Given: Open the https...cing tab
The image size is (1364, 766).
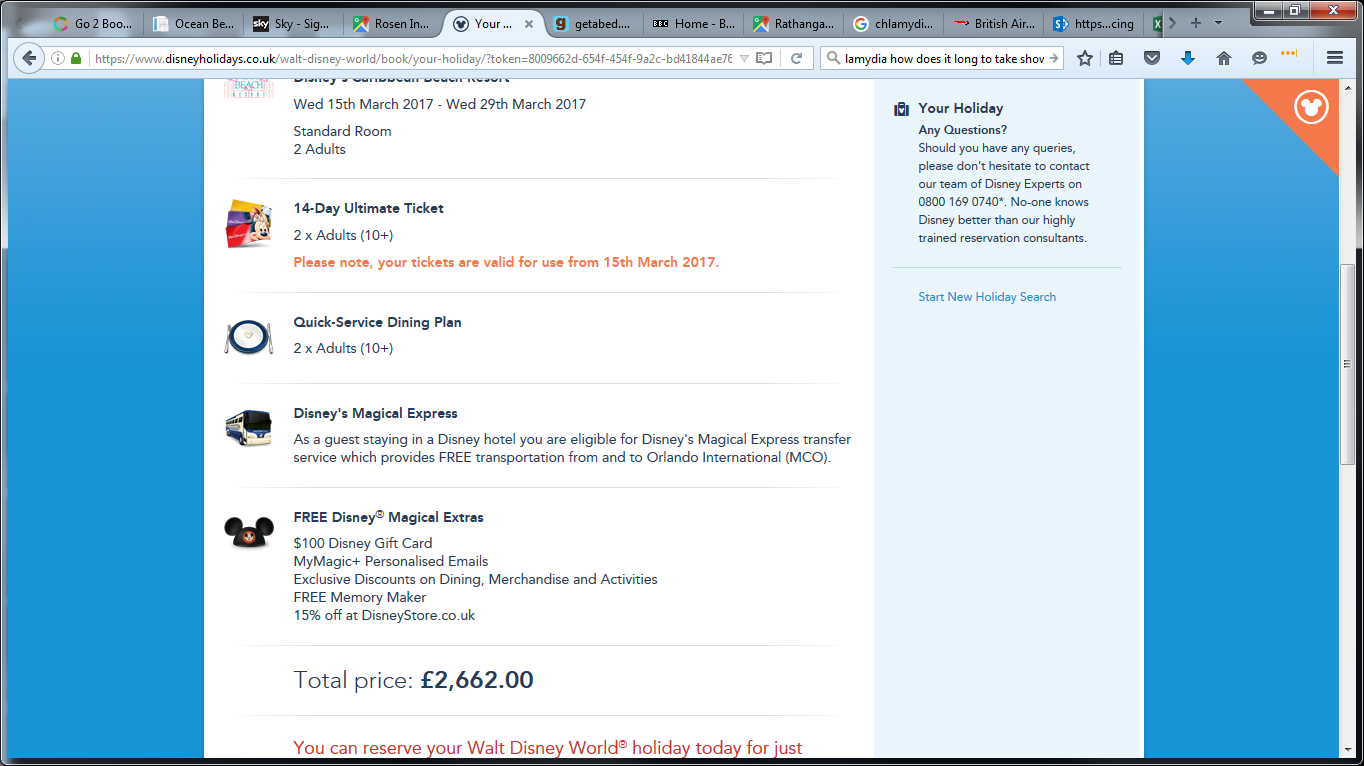Looking at the screenshot, I should coord(1093,23).
